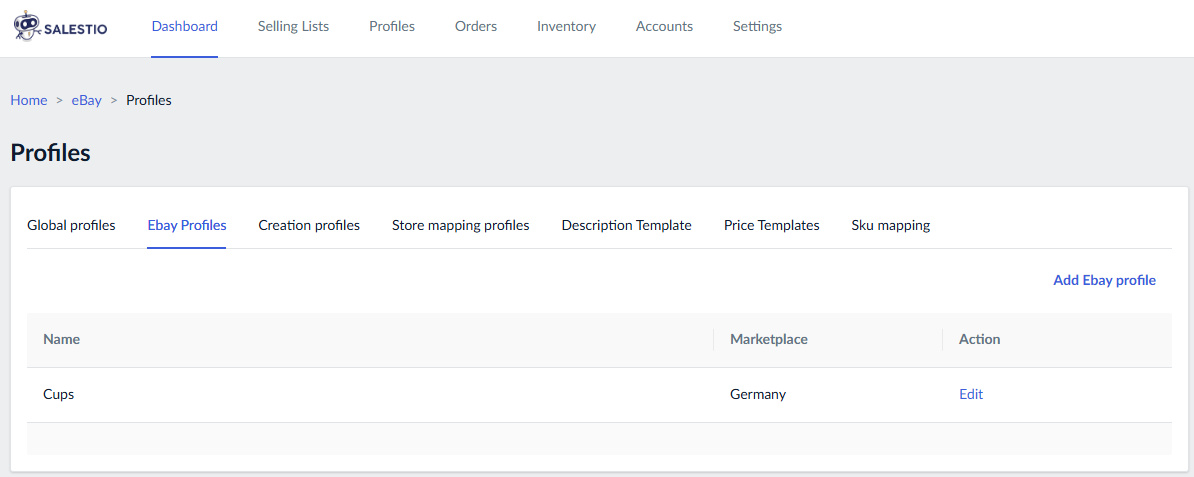Click the Home breadcrumb link
Viewport: 1194px width, 477px height.
point(29,100)
